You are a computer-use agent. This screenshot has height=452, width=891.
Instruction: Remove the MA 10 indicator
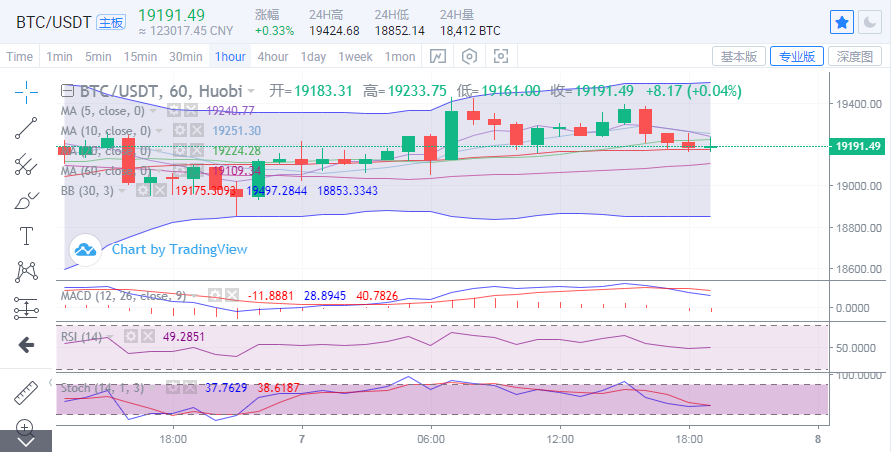click(197, 131)
